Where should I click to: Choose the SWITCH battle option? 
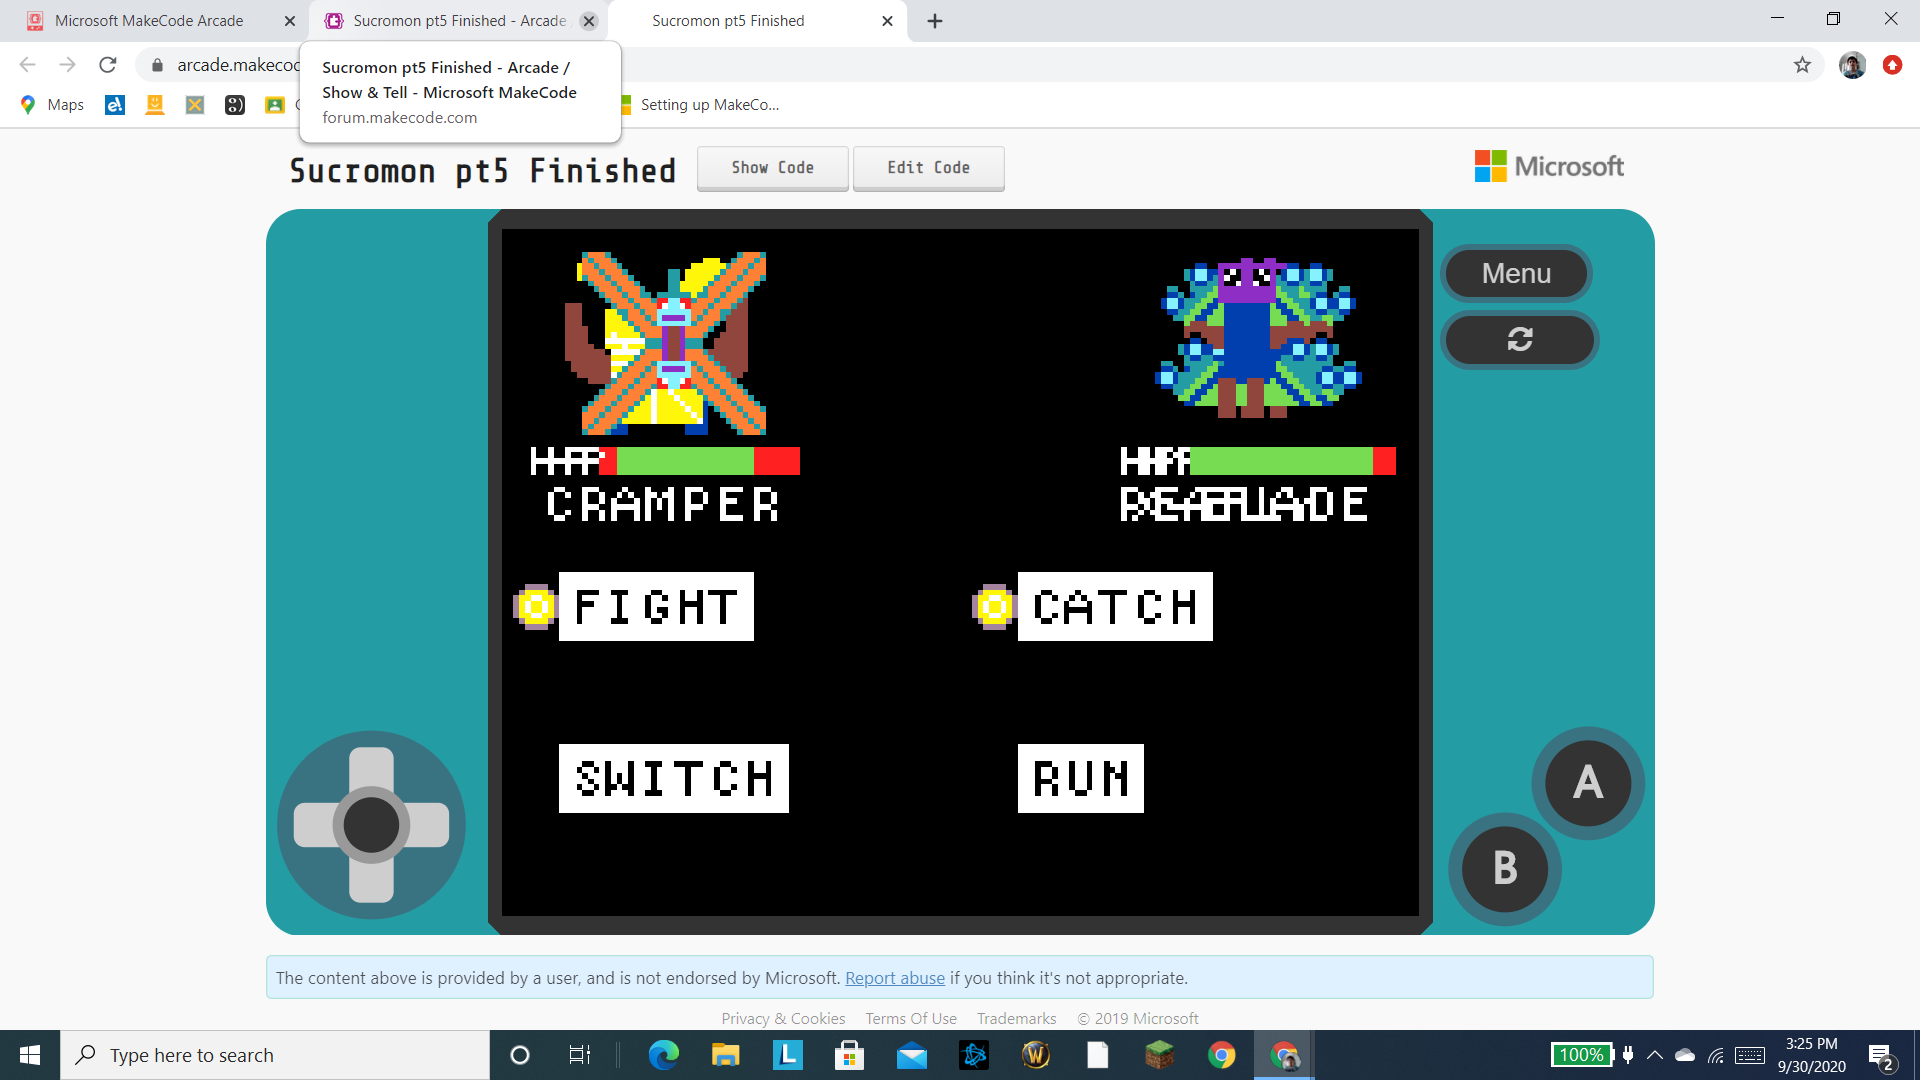pyautogui.click(x=673, y=778)
